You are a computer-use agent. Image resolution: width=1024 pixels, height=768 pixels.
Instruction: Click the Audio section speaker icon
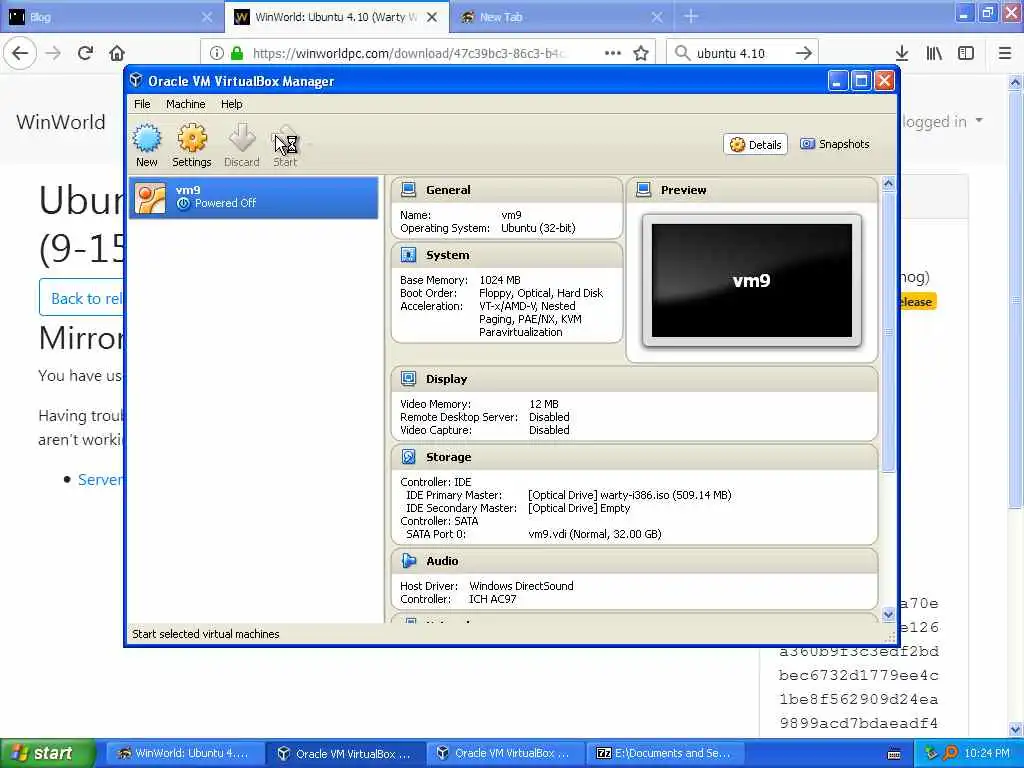coord(409,561)
